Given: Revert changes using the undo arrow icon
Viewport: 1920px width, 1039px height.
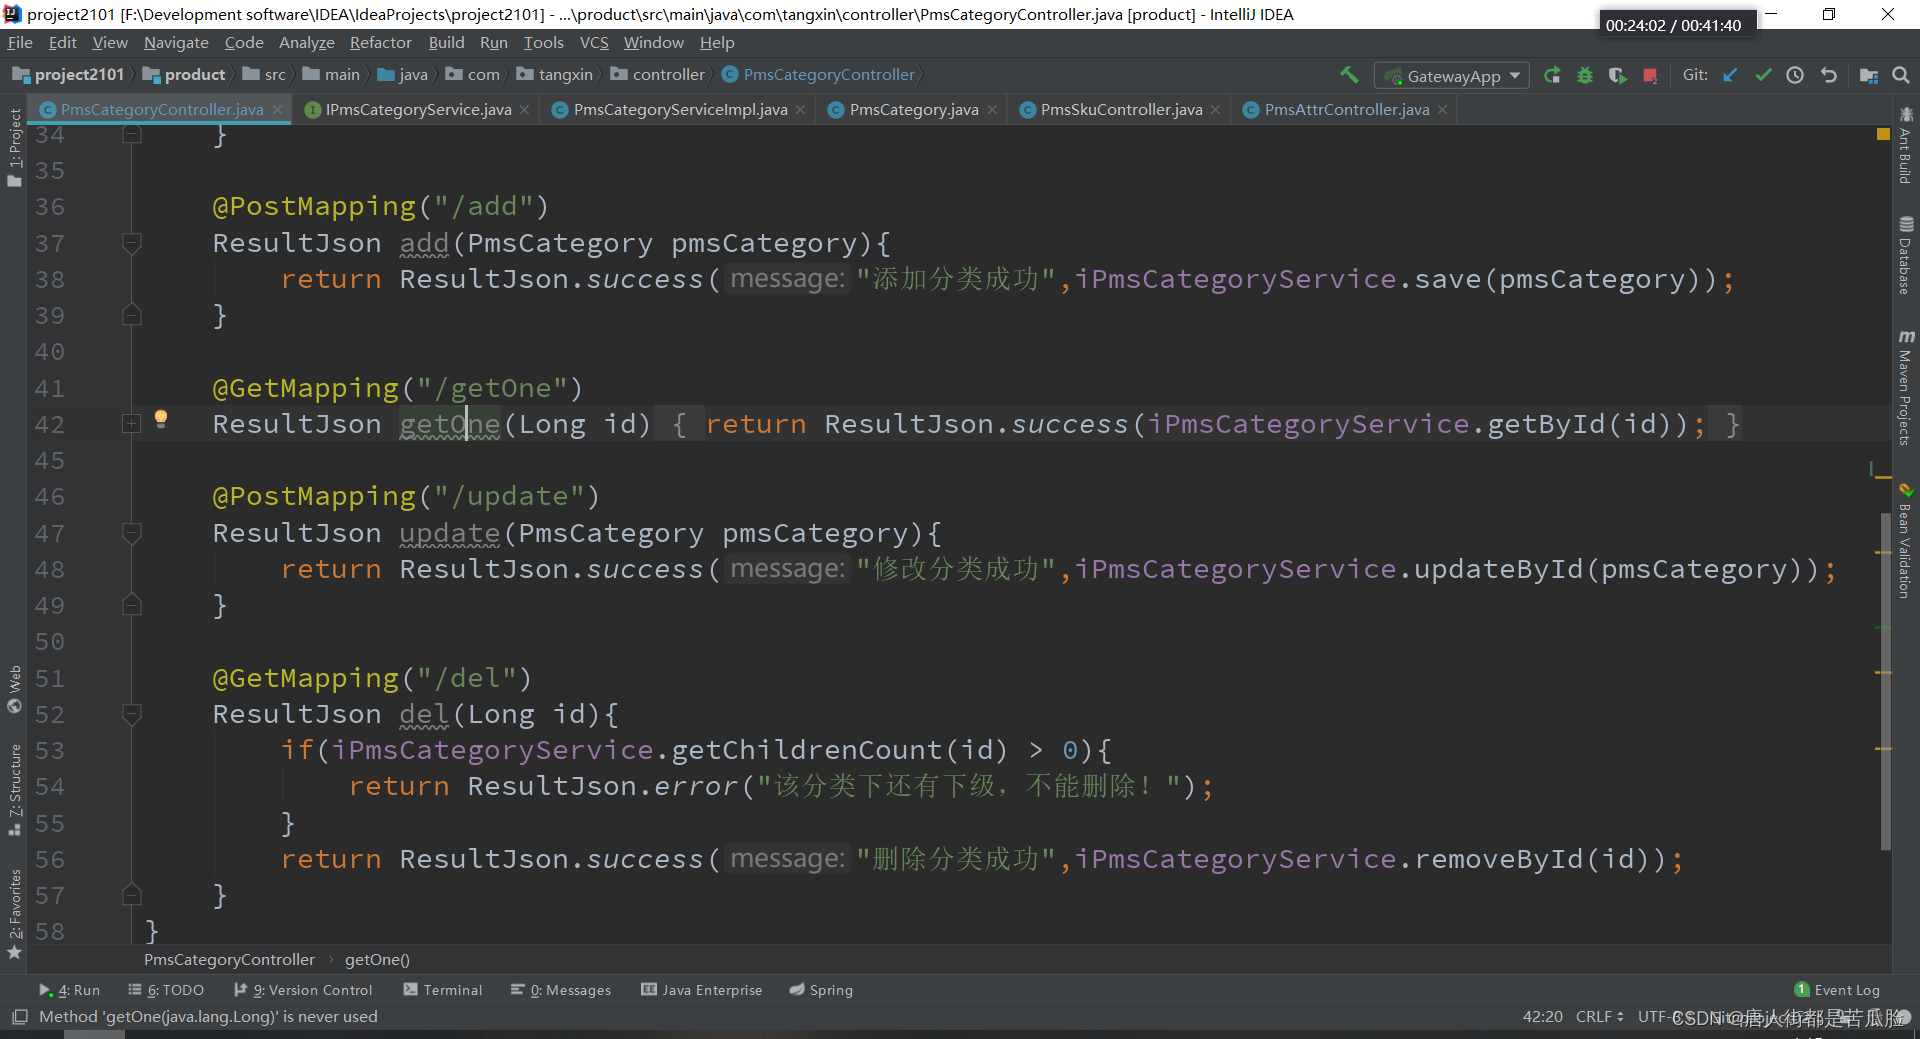Looking at the screenshot, I should pyautogui.click(x=1829, y=75).
